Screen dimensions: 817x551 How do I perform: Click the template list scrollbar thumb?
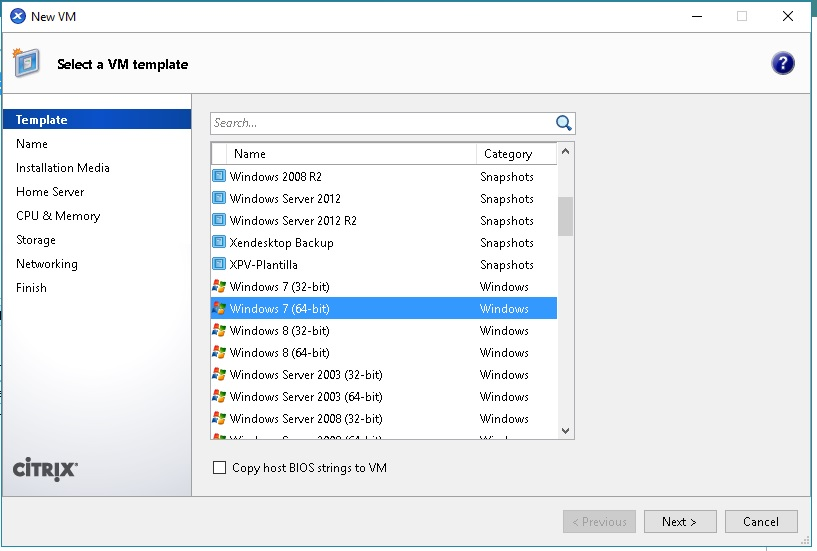[565, 215]
